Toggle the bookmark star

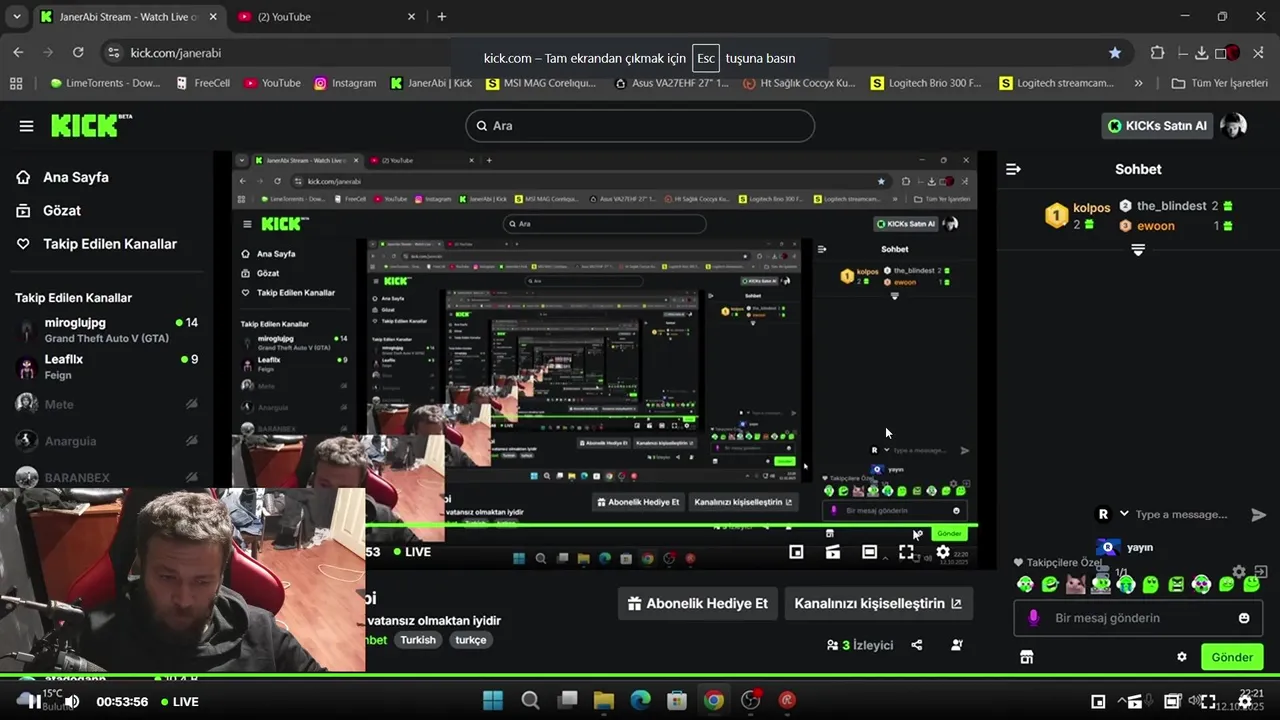[1115, 53]
